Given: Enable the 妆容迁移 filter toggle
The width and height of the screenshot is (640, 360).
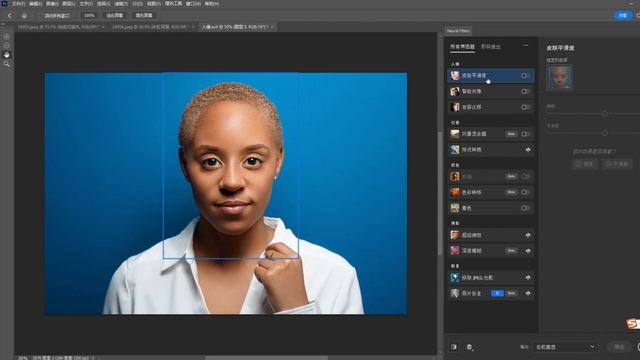Looking at the screenshot, I should click(x=525, y=107).
